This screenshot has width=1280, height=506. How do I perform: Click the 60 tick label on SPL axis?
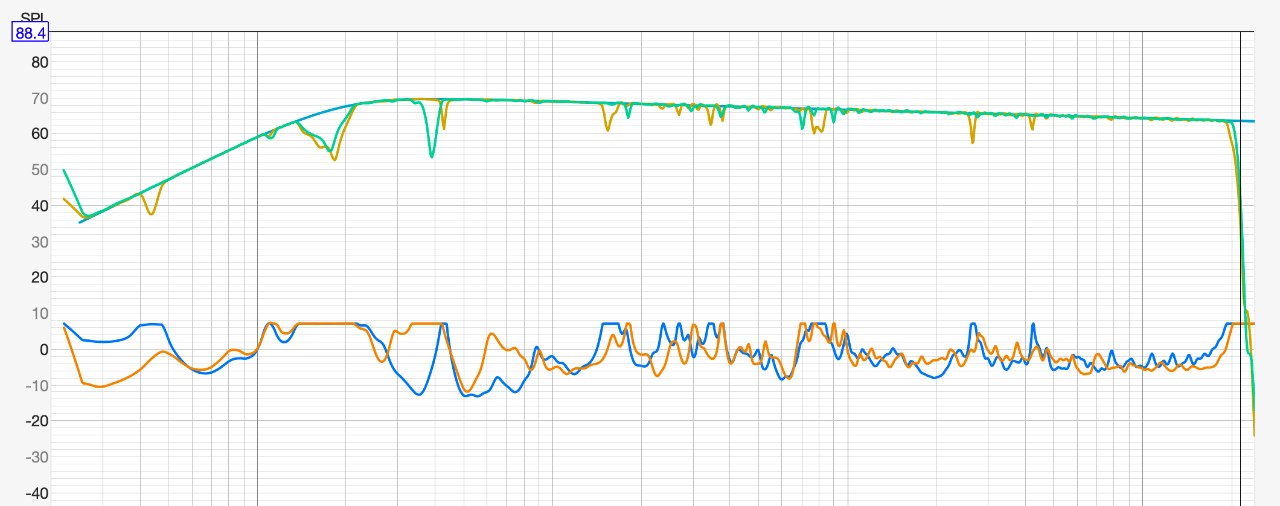(40, 134)
